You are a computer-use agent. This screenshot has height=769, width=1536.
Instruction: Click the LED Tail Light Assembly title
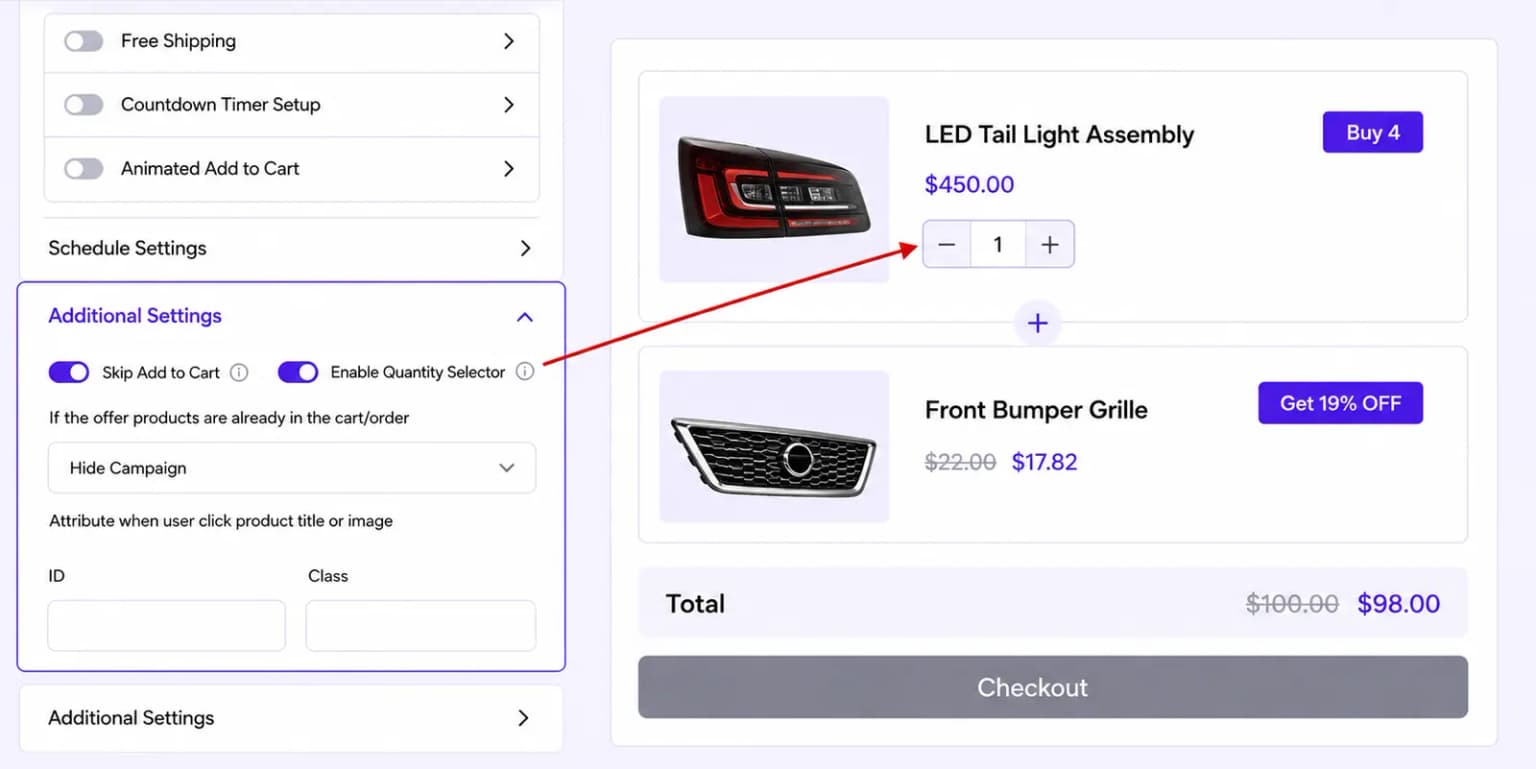click(x=1059, y=135)
